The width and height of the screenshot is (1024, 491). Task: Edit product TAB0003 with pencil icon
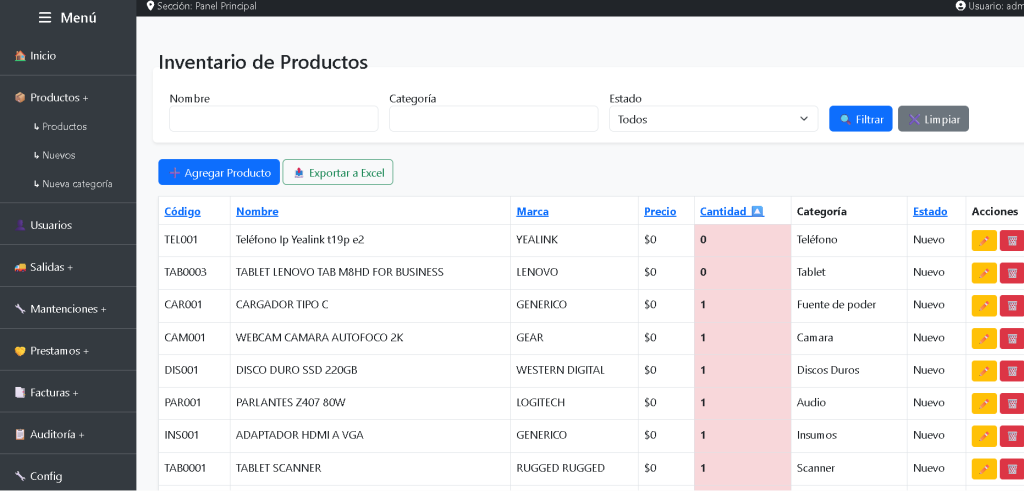point(984,273)
